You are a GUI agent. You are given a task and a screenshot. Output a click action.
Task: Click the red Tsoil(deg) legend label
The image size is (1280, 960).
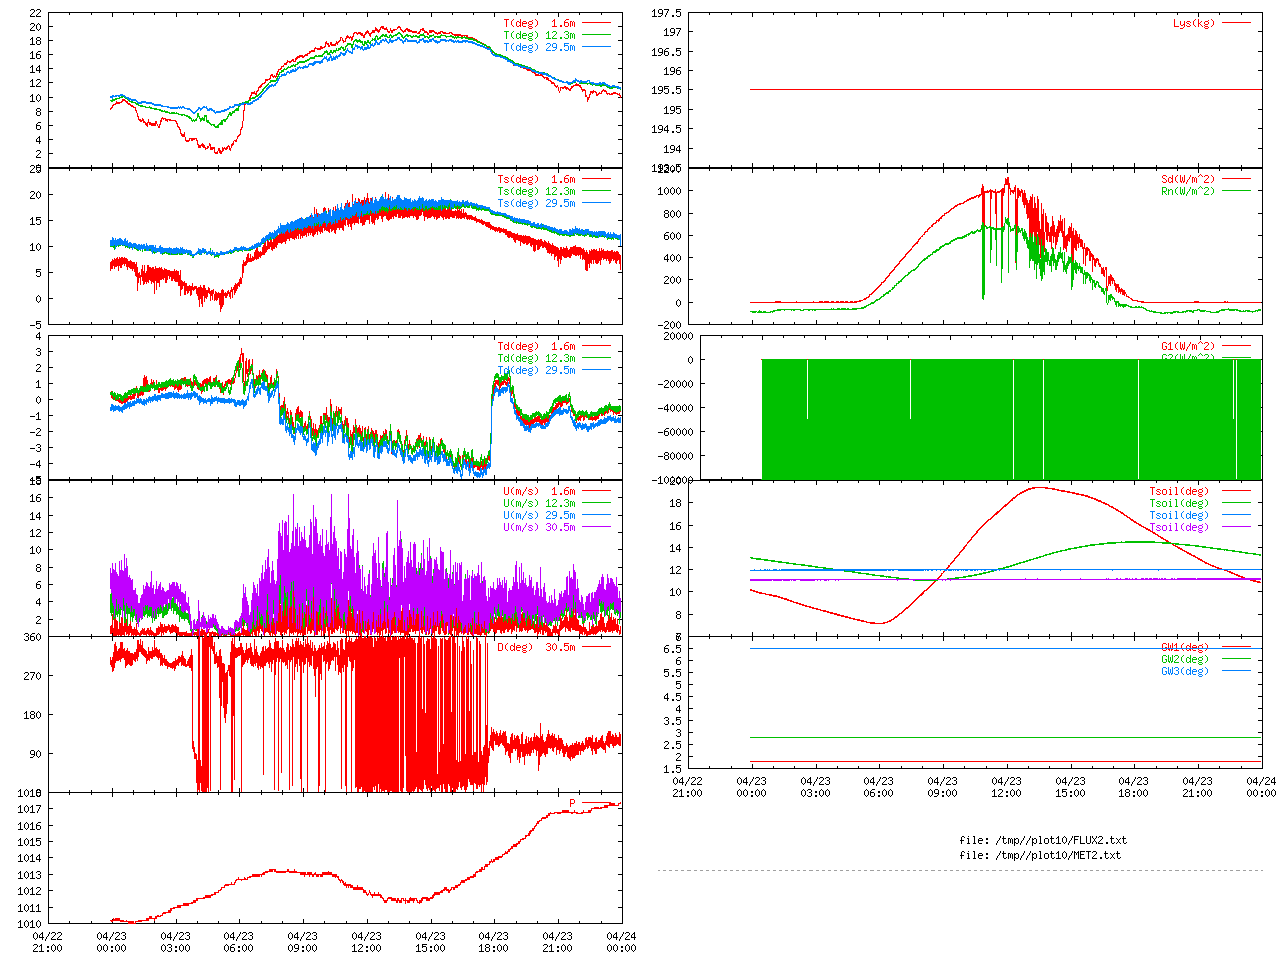(1179, 491)
